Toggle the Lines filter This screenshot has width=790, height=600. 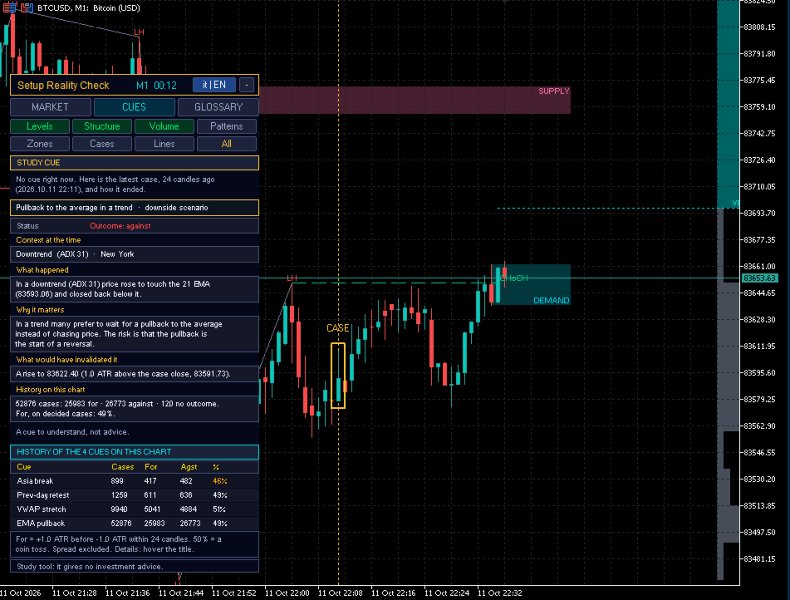click(x=164, y=144)
